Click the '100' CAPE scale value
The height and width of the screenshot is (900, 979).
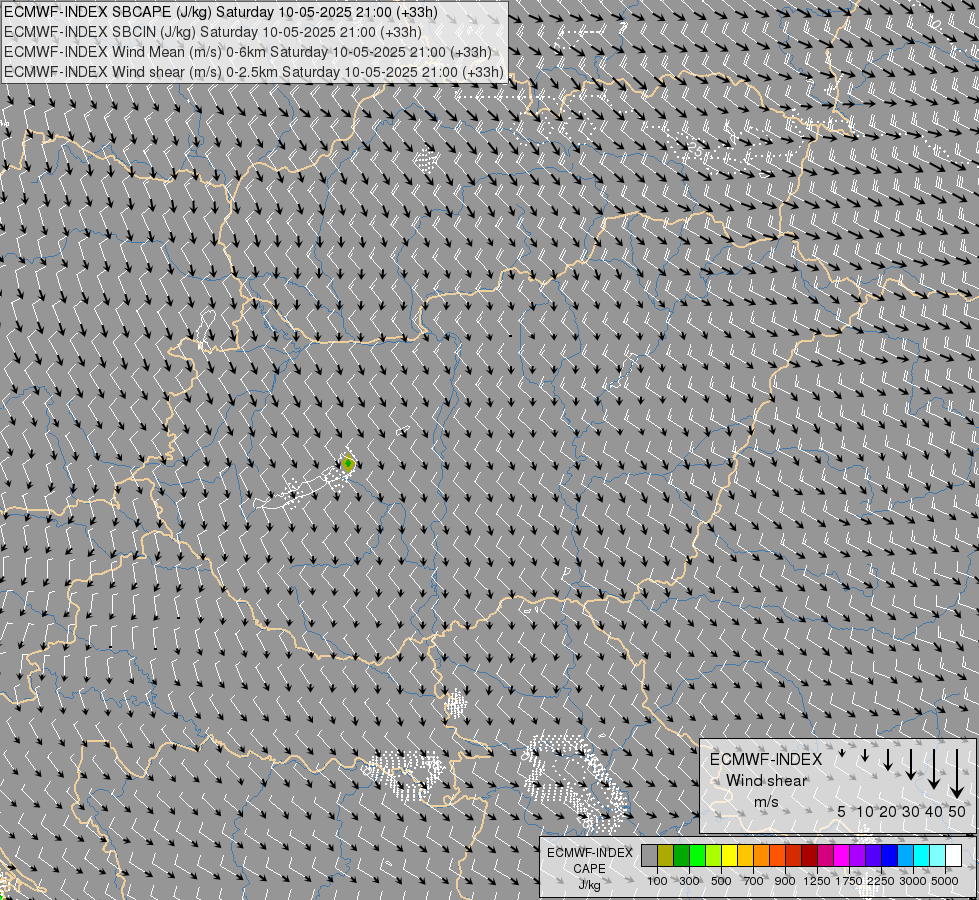click(x=657, y=881)
